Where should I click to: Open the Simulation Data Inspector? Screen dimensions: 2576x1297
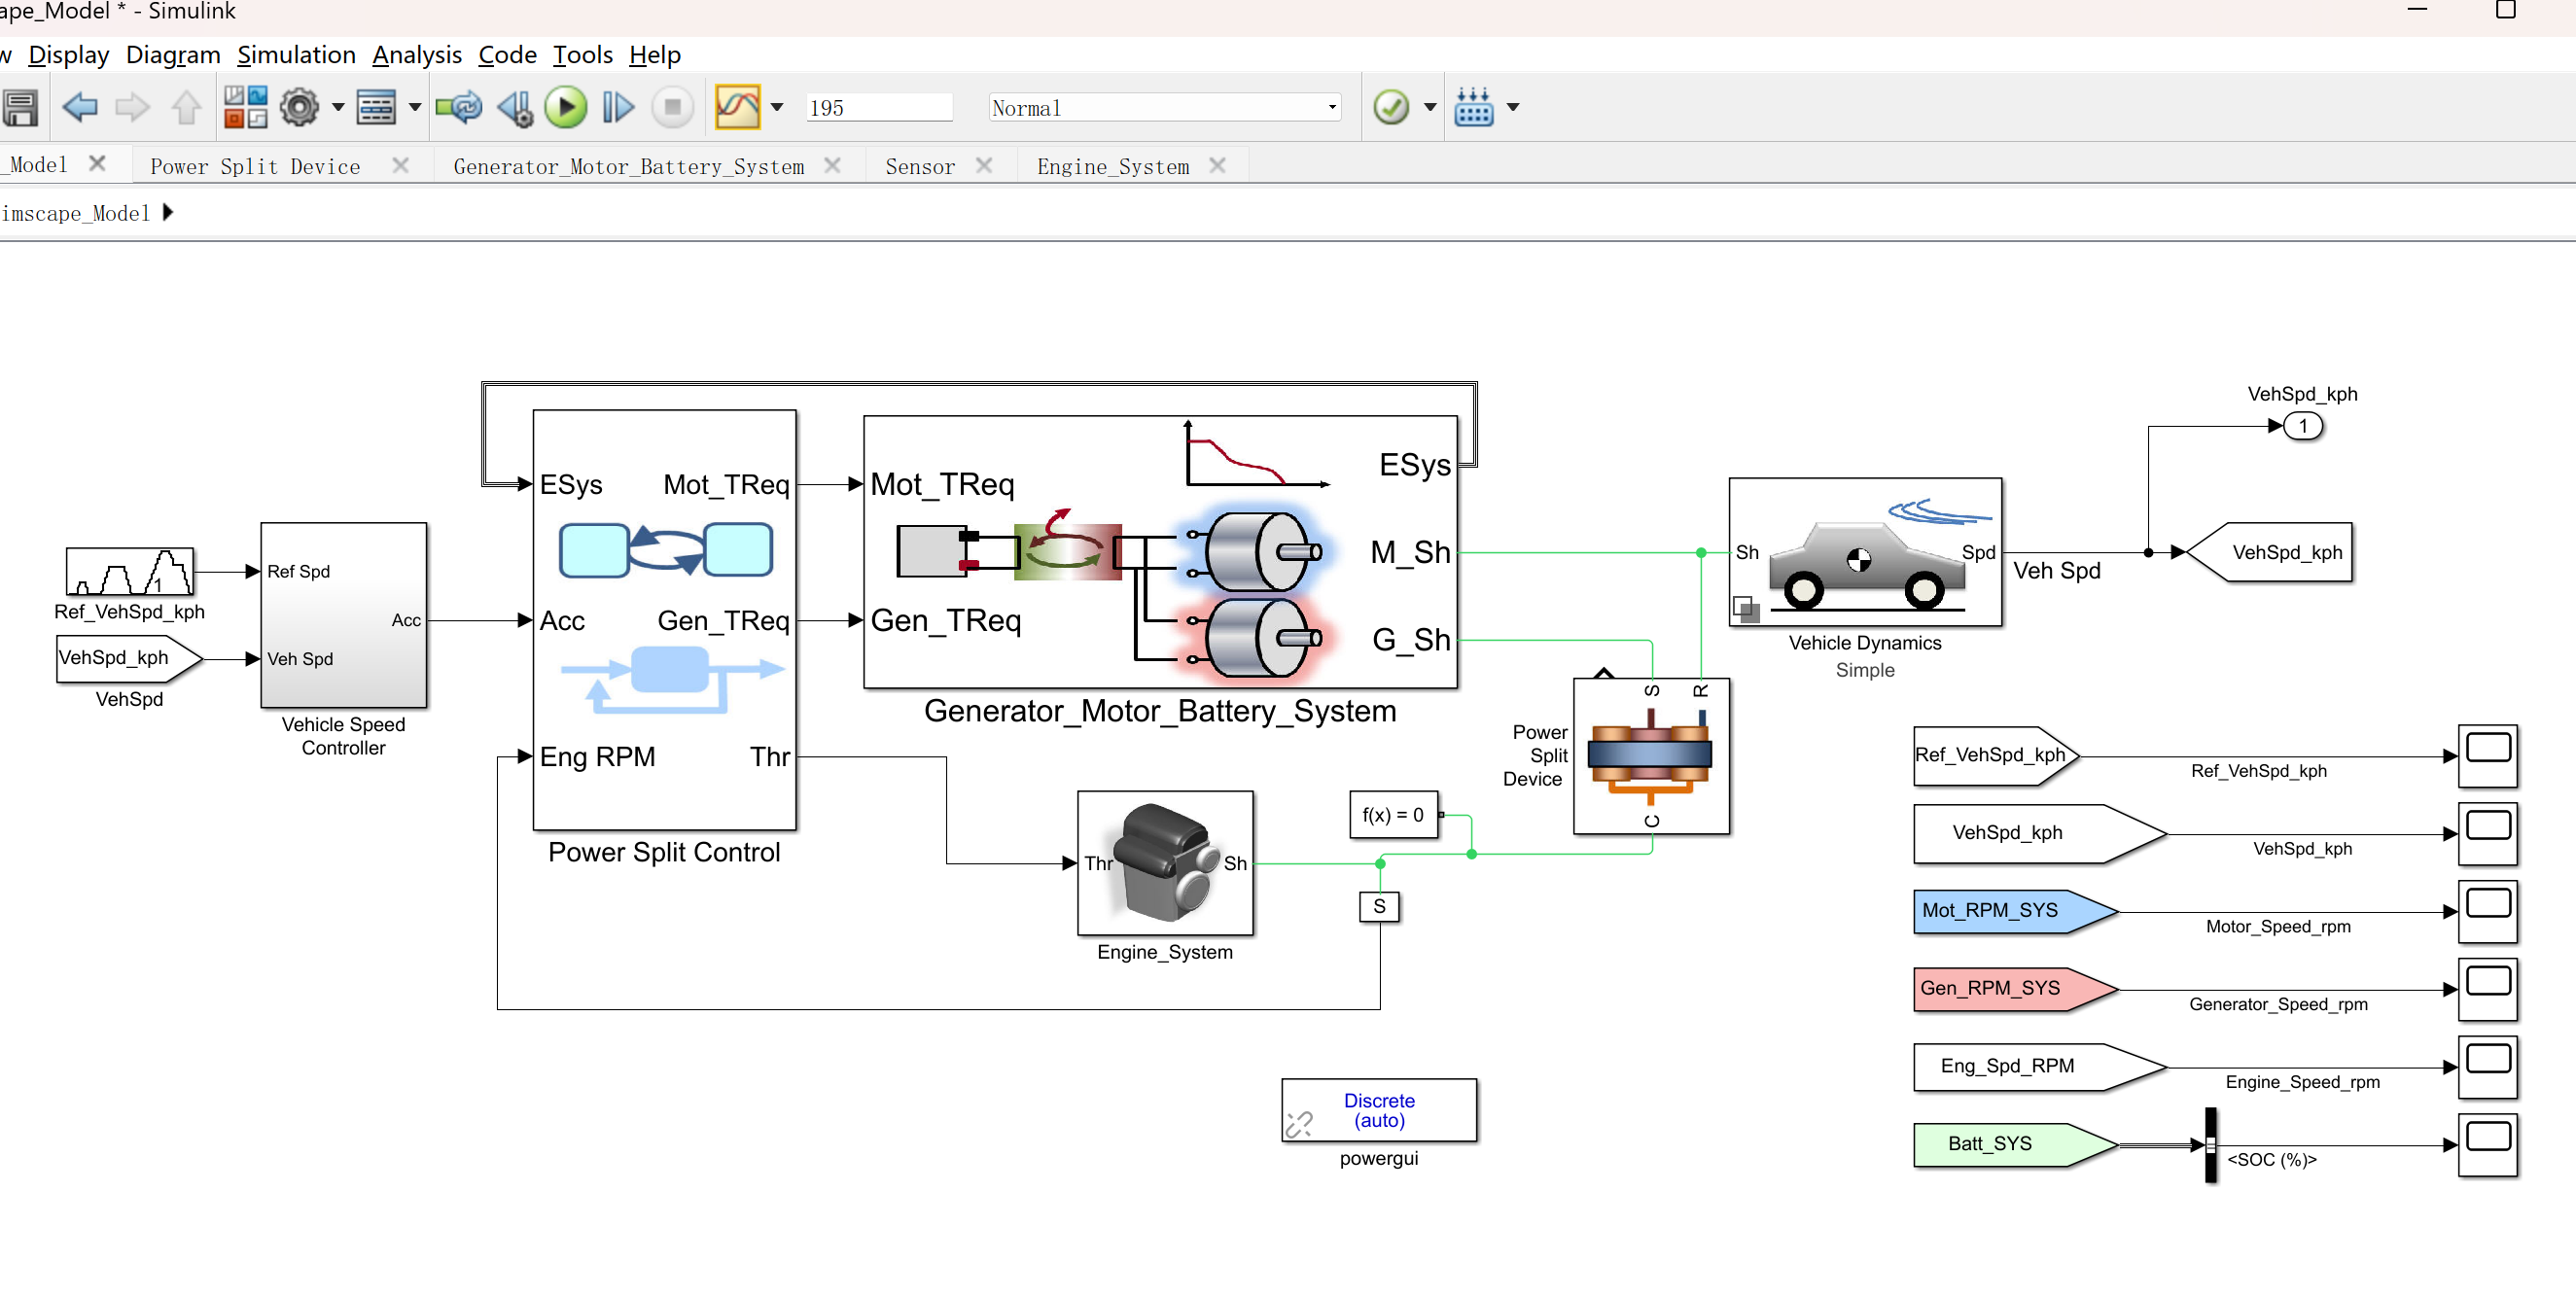[740, 107]
